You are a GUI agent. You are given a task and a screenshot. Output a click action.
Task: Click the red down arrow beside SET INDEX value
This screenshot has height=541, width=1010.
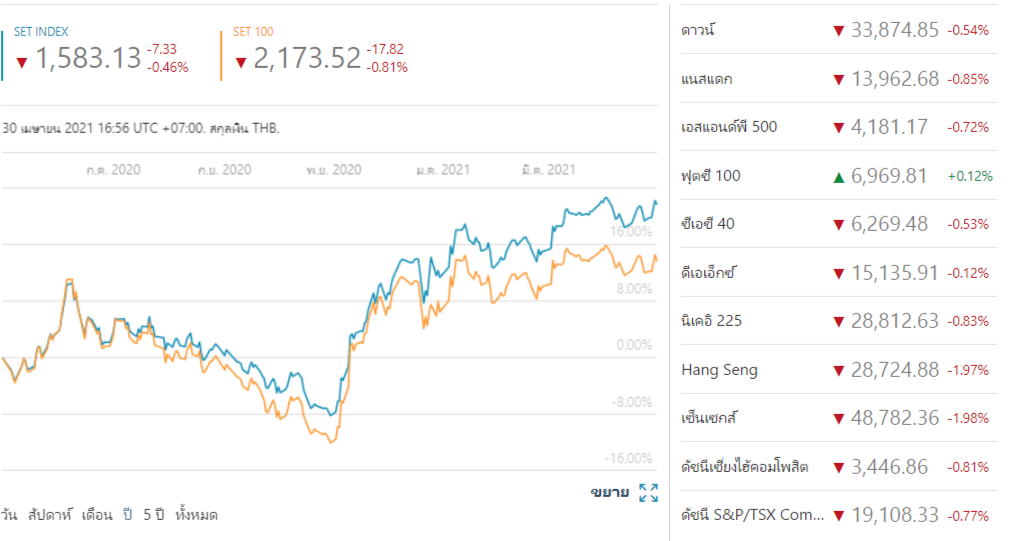(21, 62)
